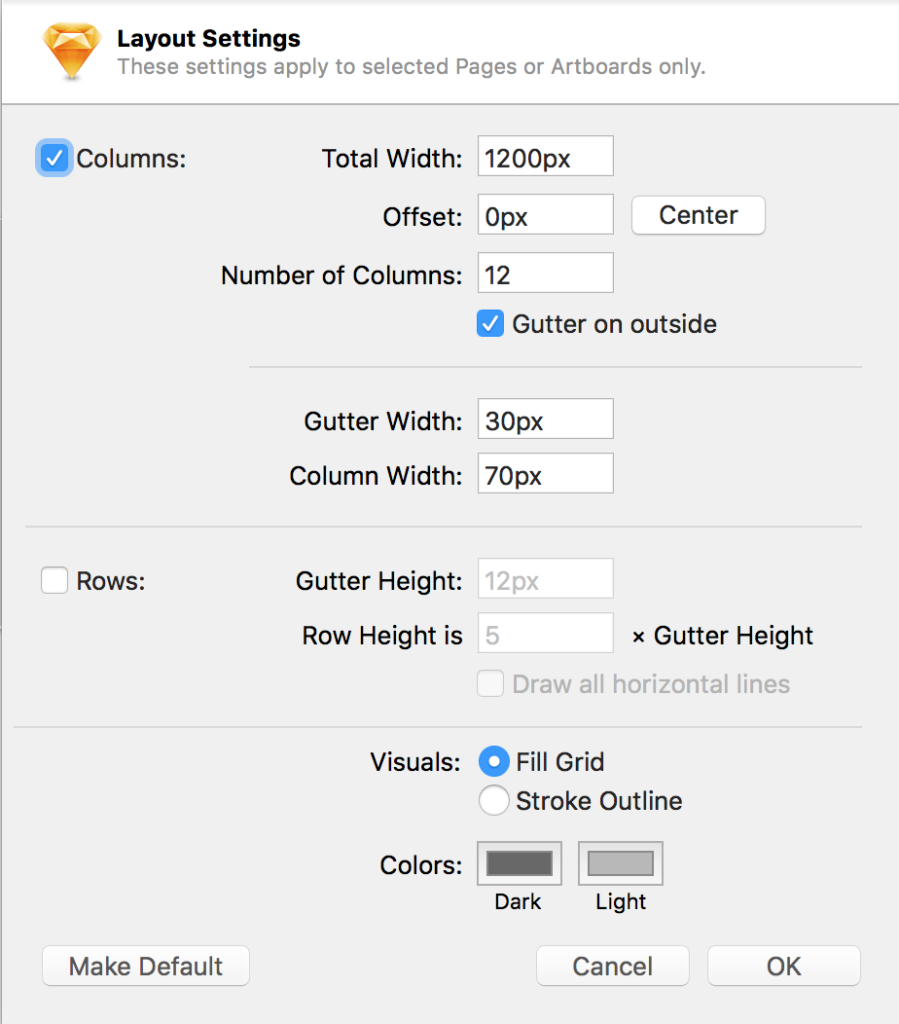Focus the Column Width field

545,473
